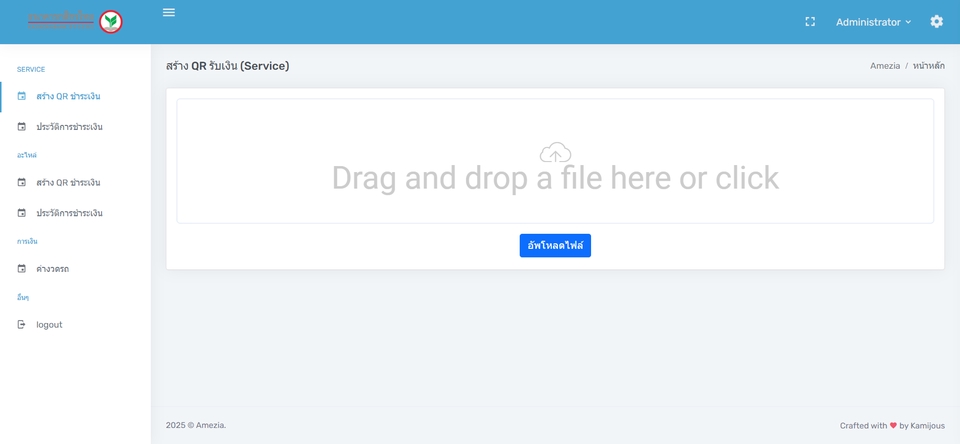The image size is (960, 444).
Task: Expand the Administrator user dropdown
Action: coord(873,22)
